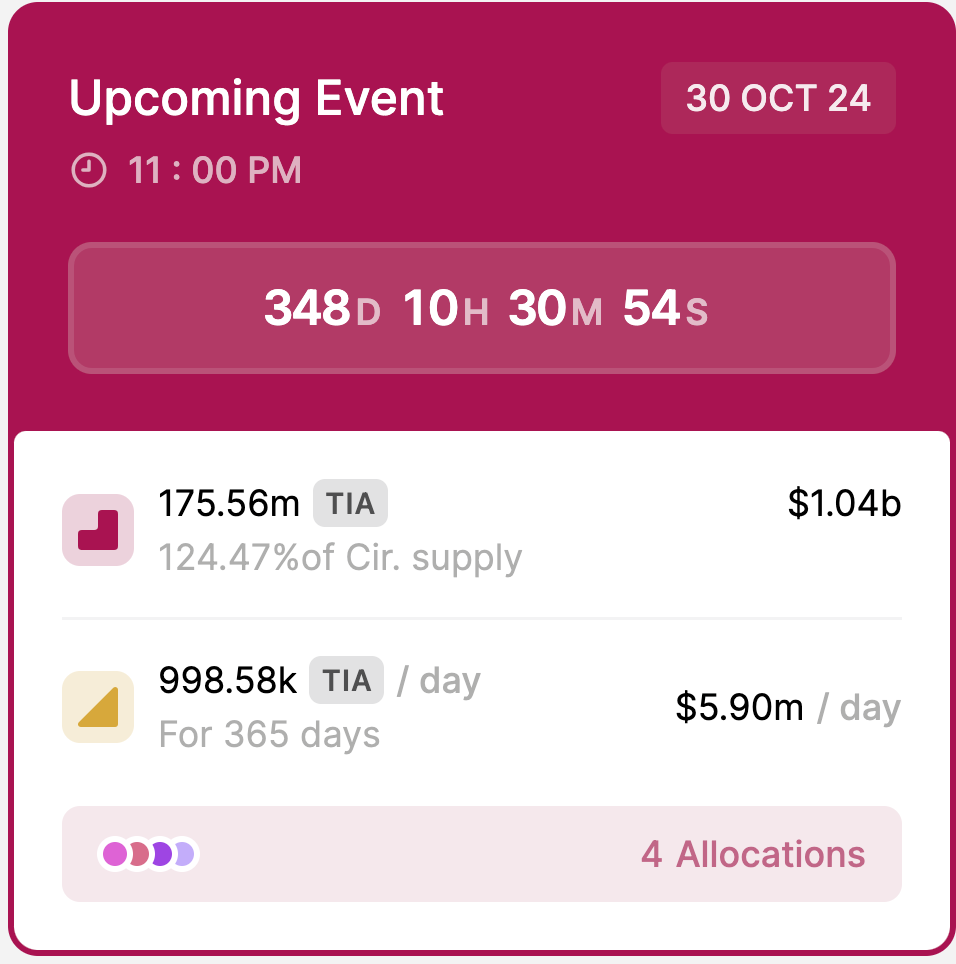The width and height of the screenshot is (956, 964).
Task: Click the 30 OCT 24 date badge
Action: [778, 98]
